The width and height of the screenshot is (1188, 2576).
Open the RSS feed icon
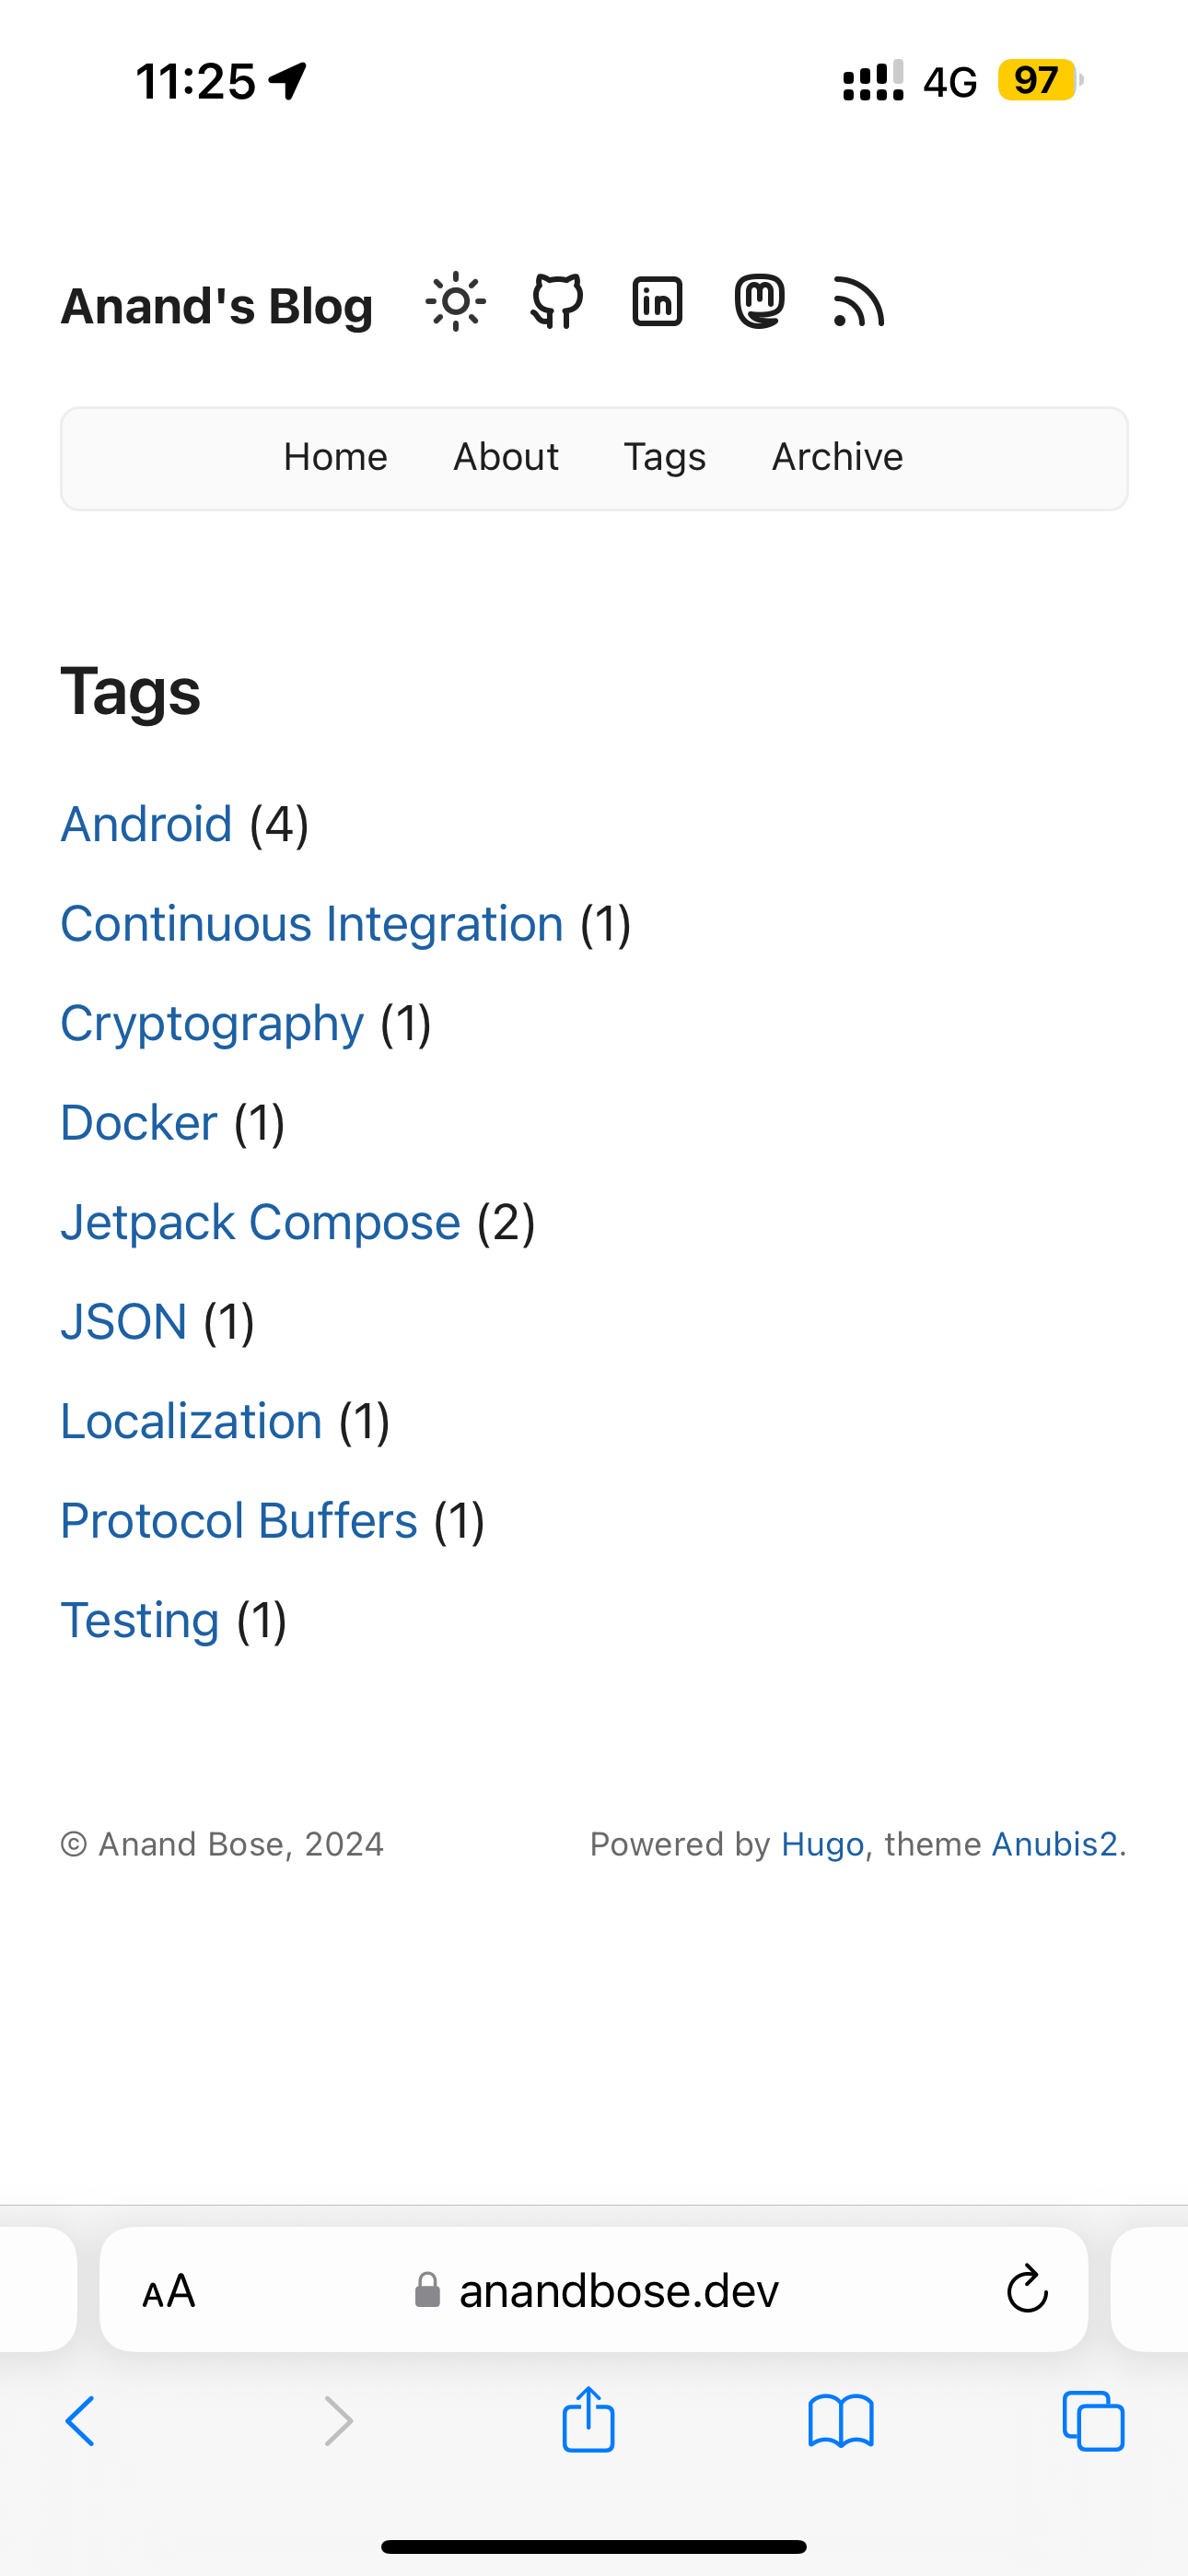[x=858, y=302]
